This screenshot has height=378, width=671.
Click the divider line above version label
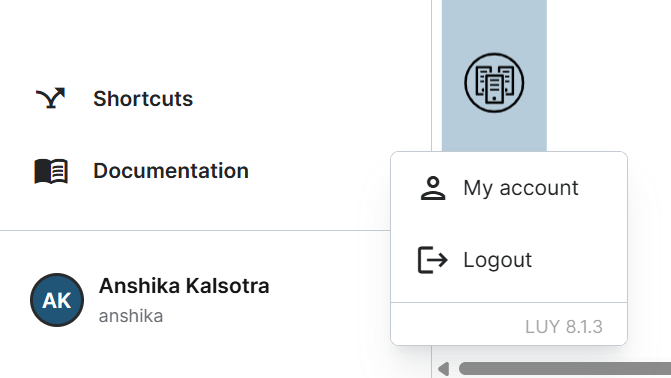tap(509, 302)
